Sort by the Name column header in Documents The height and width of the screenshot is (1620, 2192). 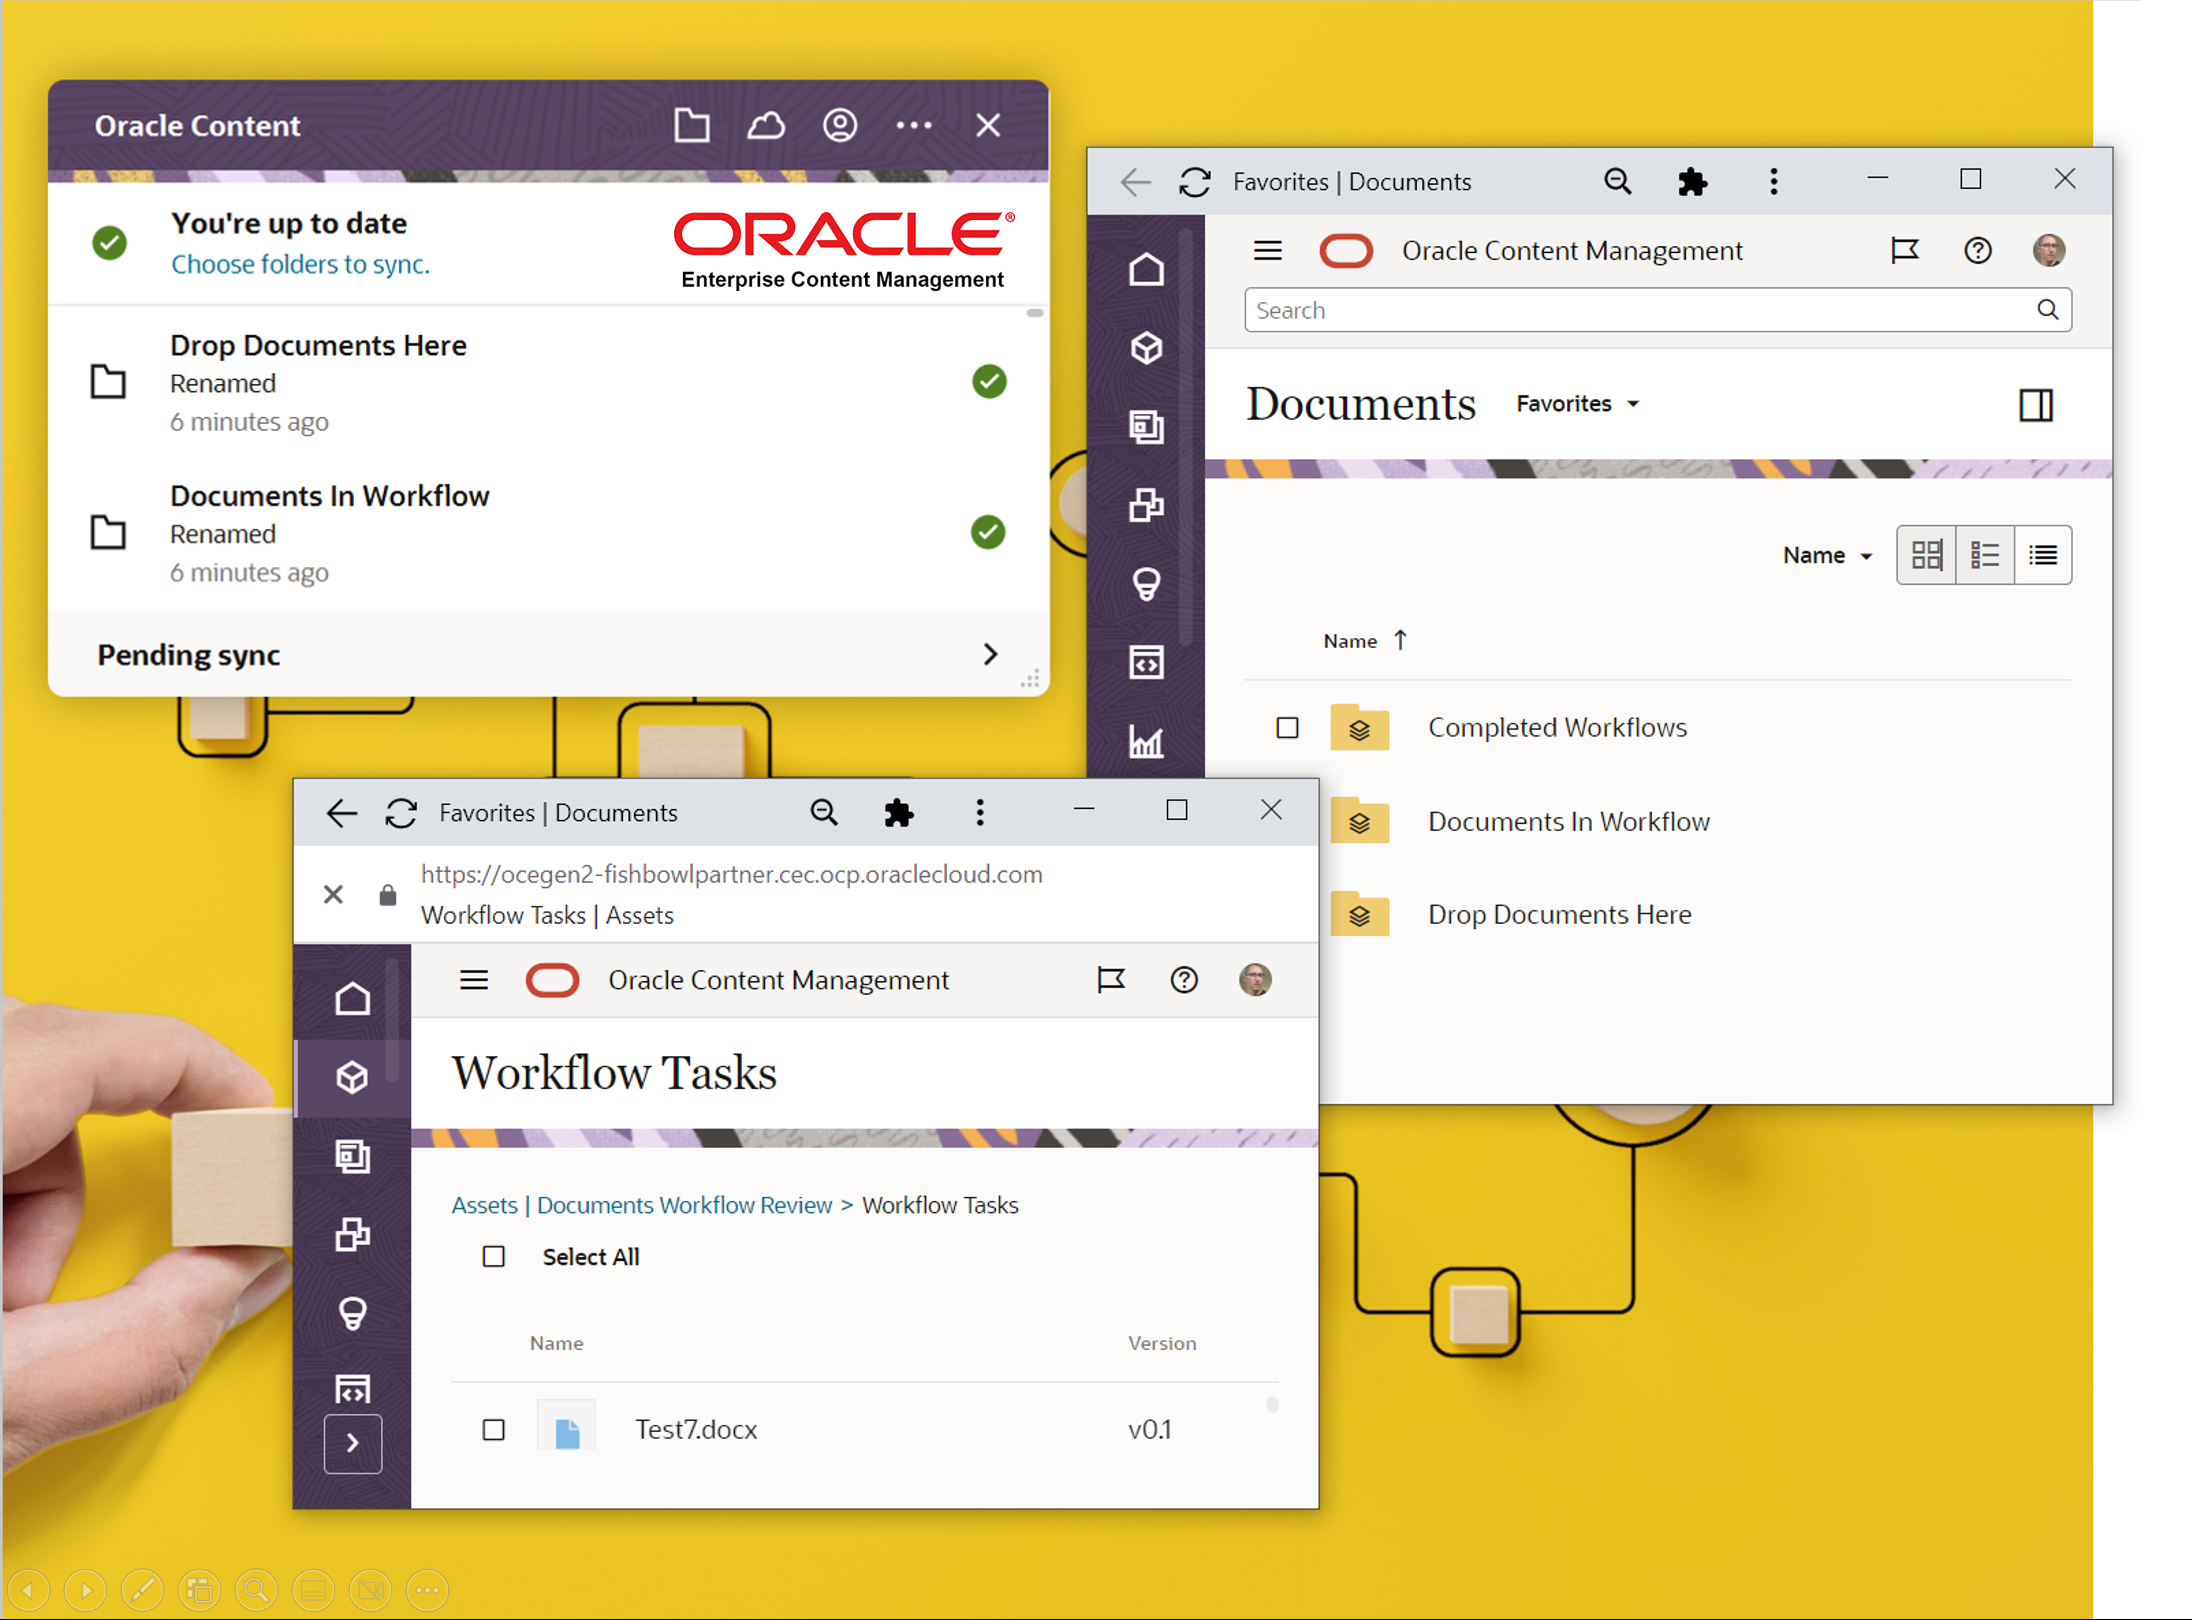[x=1350, y=641]
